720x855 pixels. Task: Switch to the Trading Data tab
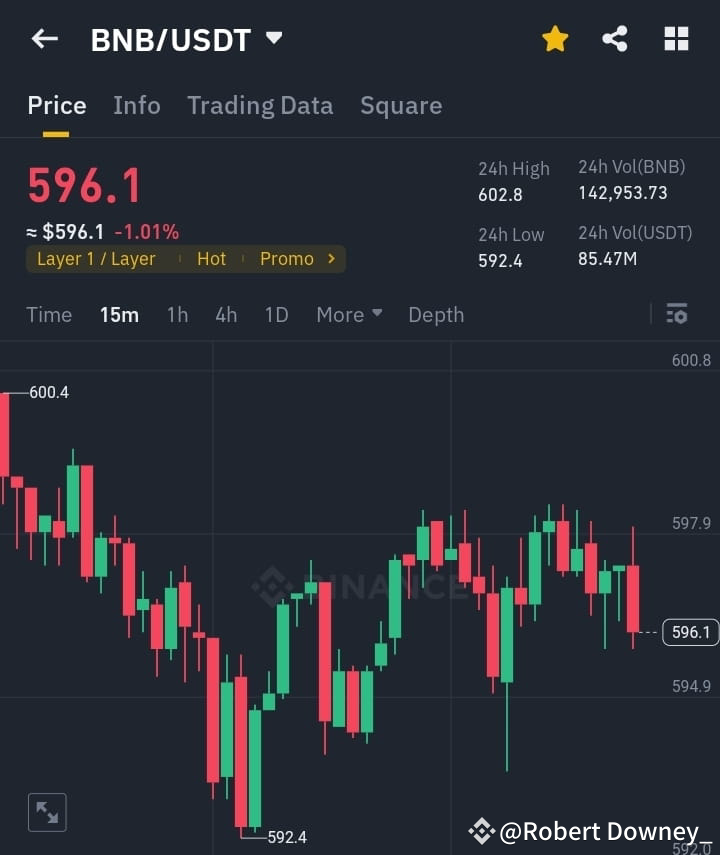(x=260, y=105)
